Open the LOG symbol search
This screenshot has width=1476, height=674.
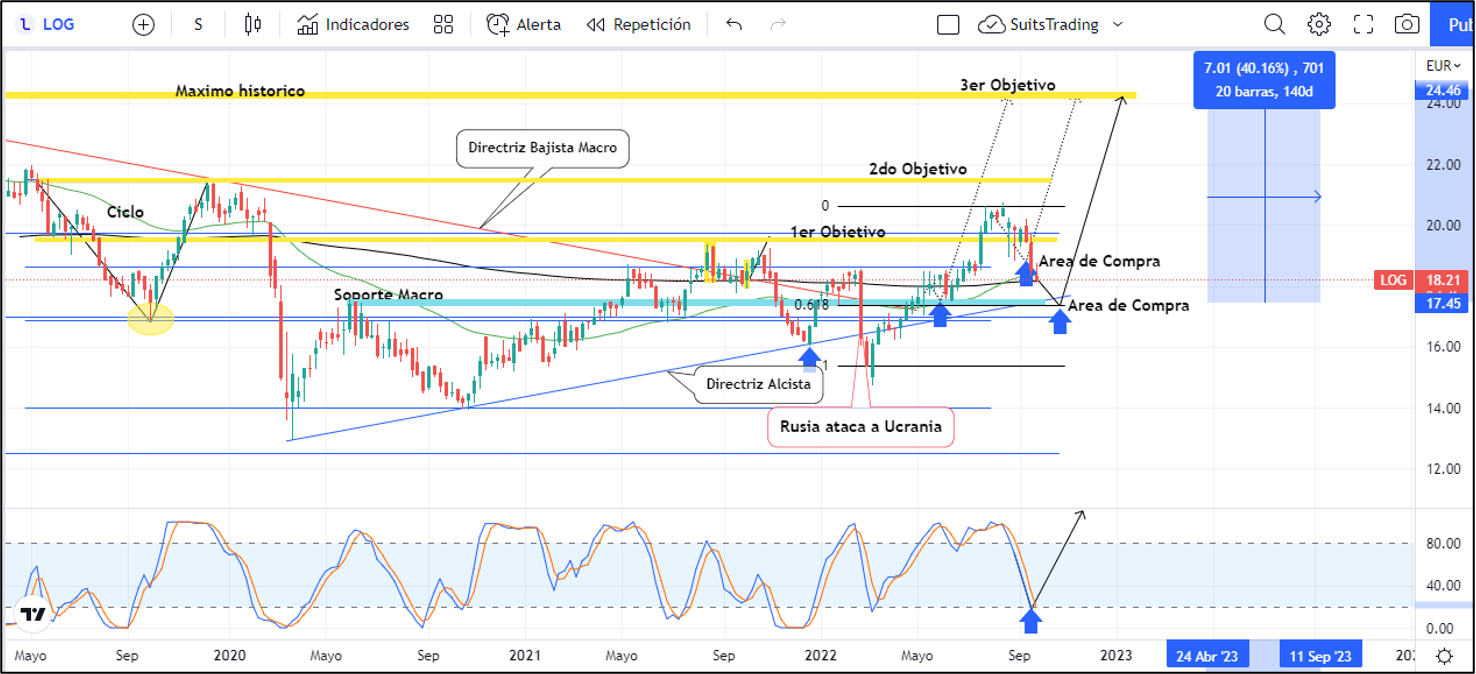(48, 24)
